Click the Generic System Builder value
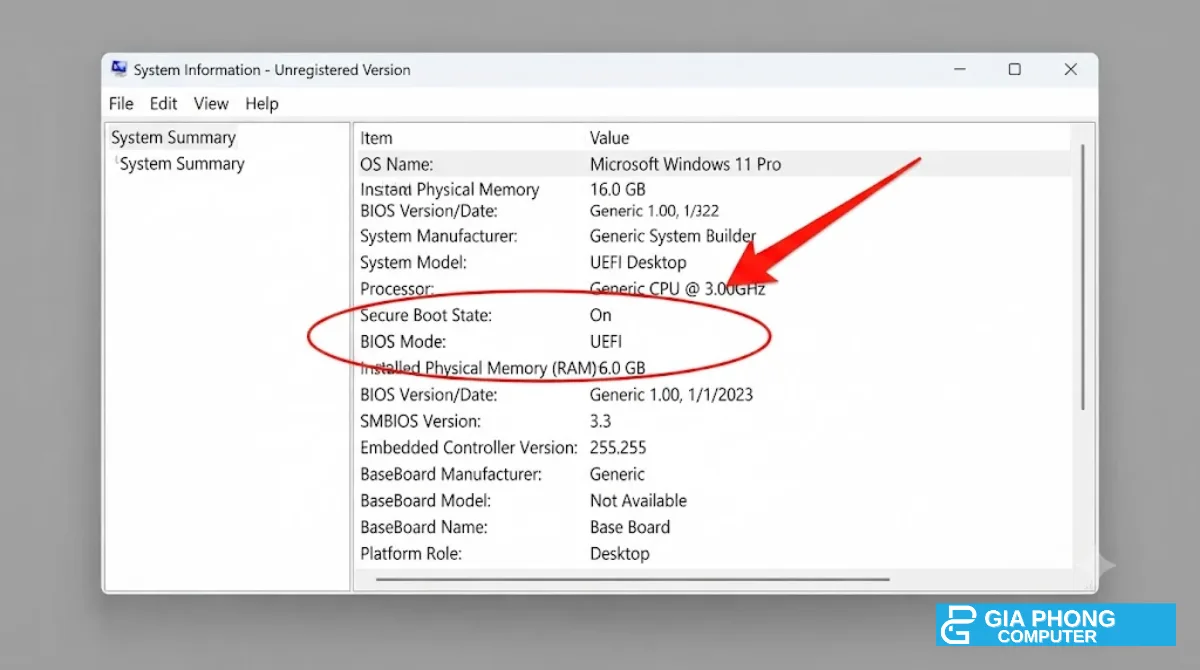Screen dimensions: 1200x670 coord(673,236)
